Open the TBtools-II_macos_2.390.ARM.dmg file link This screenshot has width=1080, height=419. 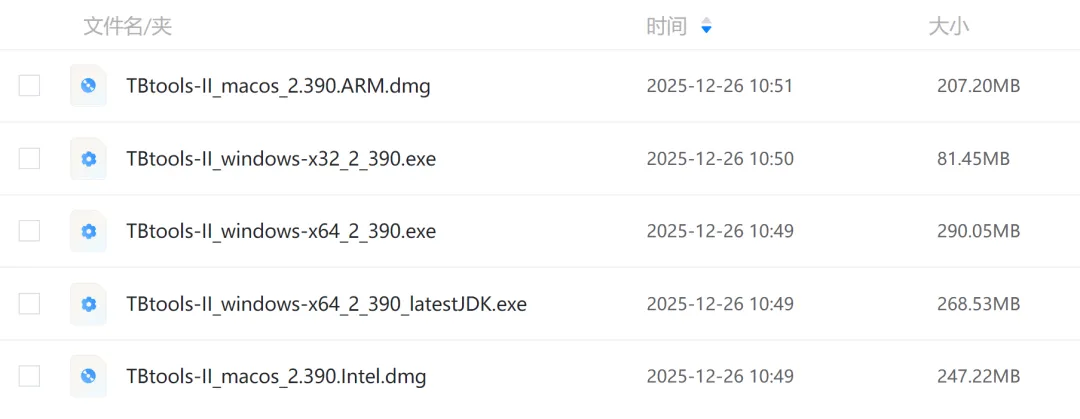coord(278,86)
